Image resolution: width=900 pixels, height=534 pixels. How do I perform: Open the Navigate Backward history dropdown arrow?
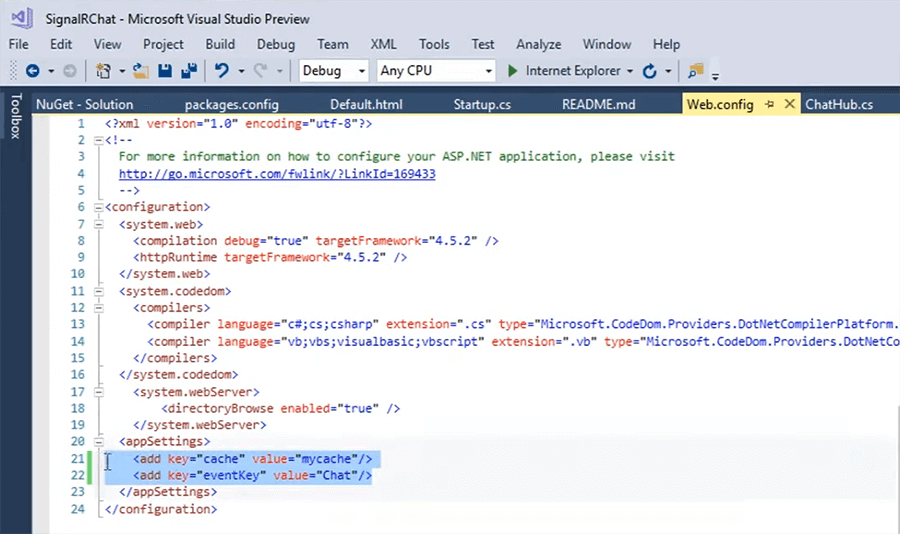click(x=51, y=71)
